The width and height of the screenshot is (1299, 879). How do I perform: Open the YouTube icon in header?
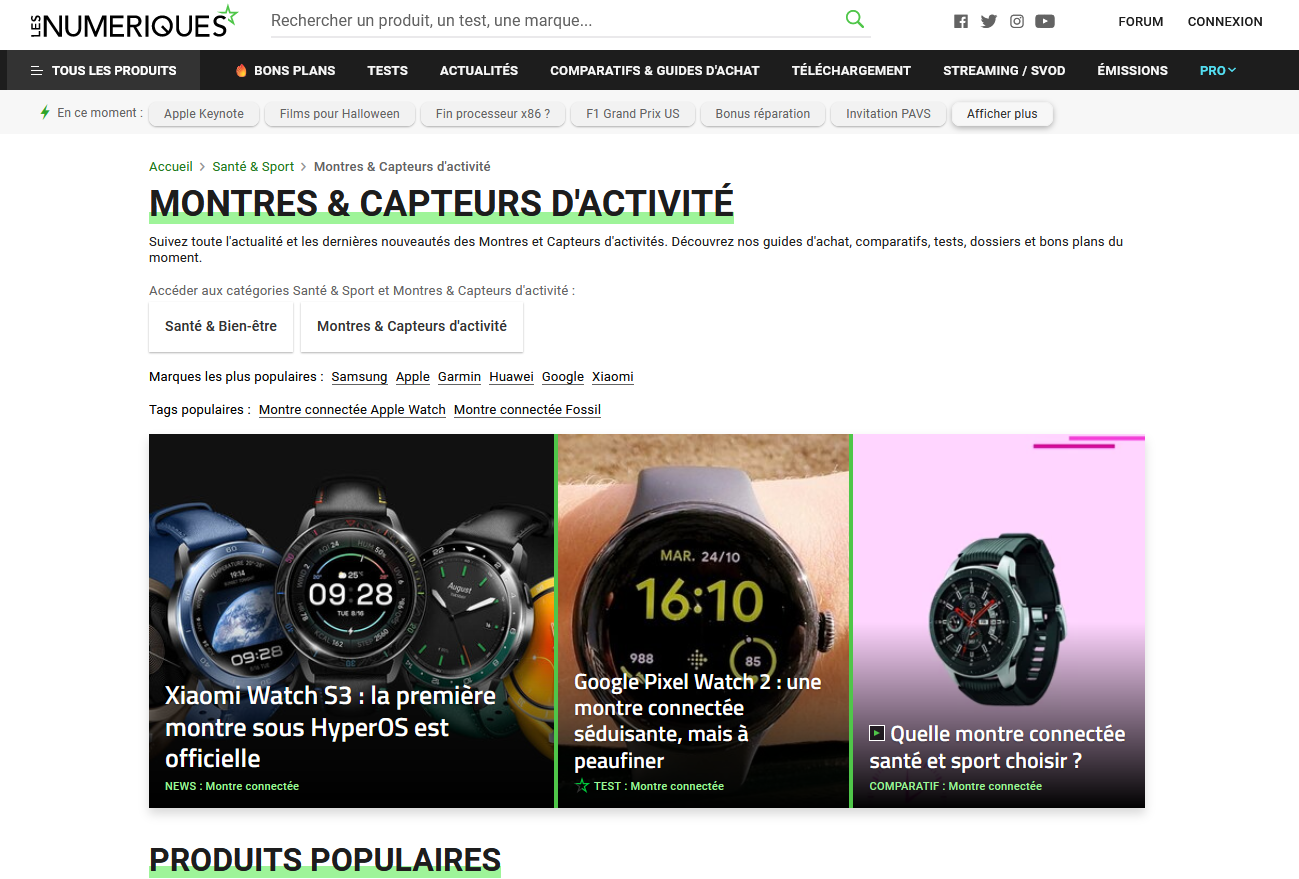click(x=1045, y=21)
